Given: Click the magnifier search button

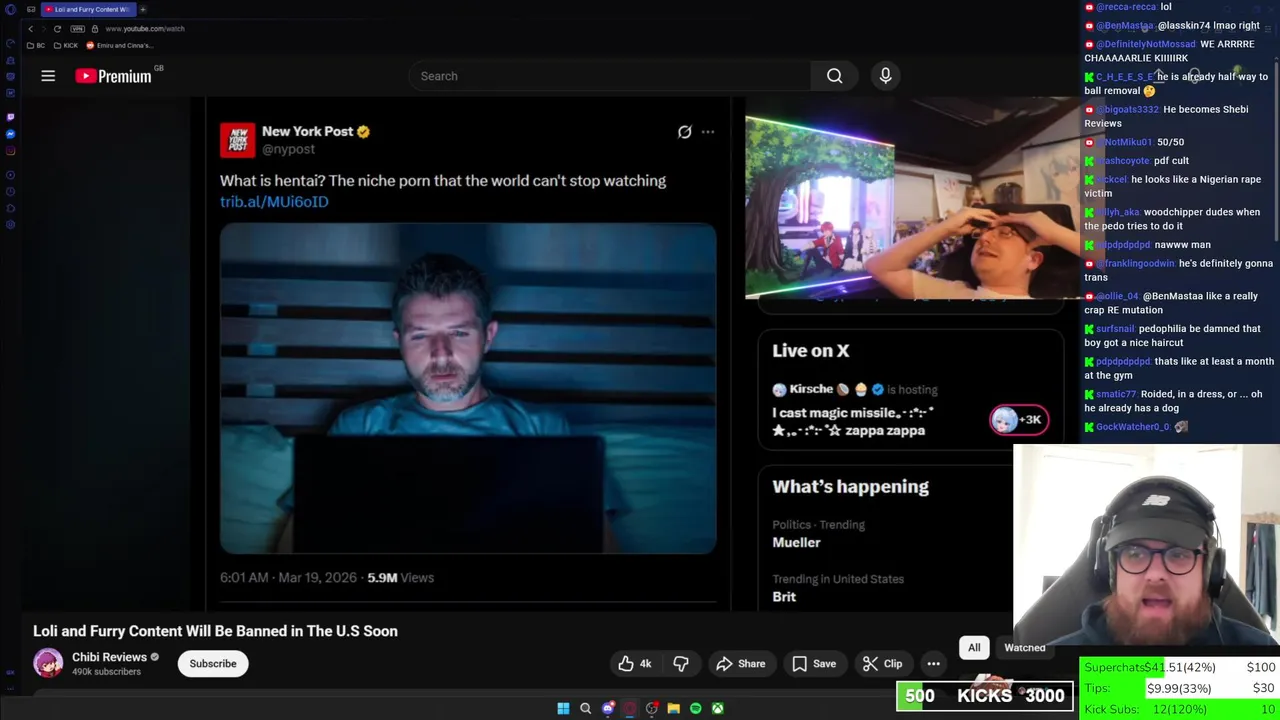Looking at the screenshot, I should [834, 76].
